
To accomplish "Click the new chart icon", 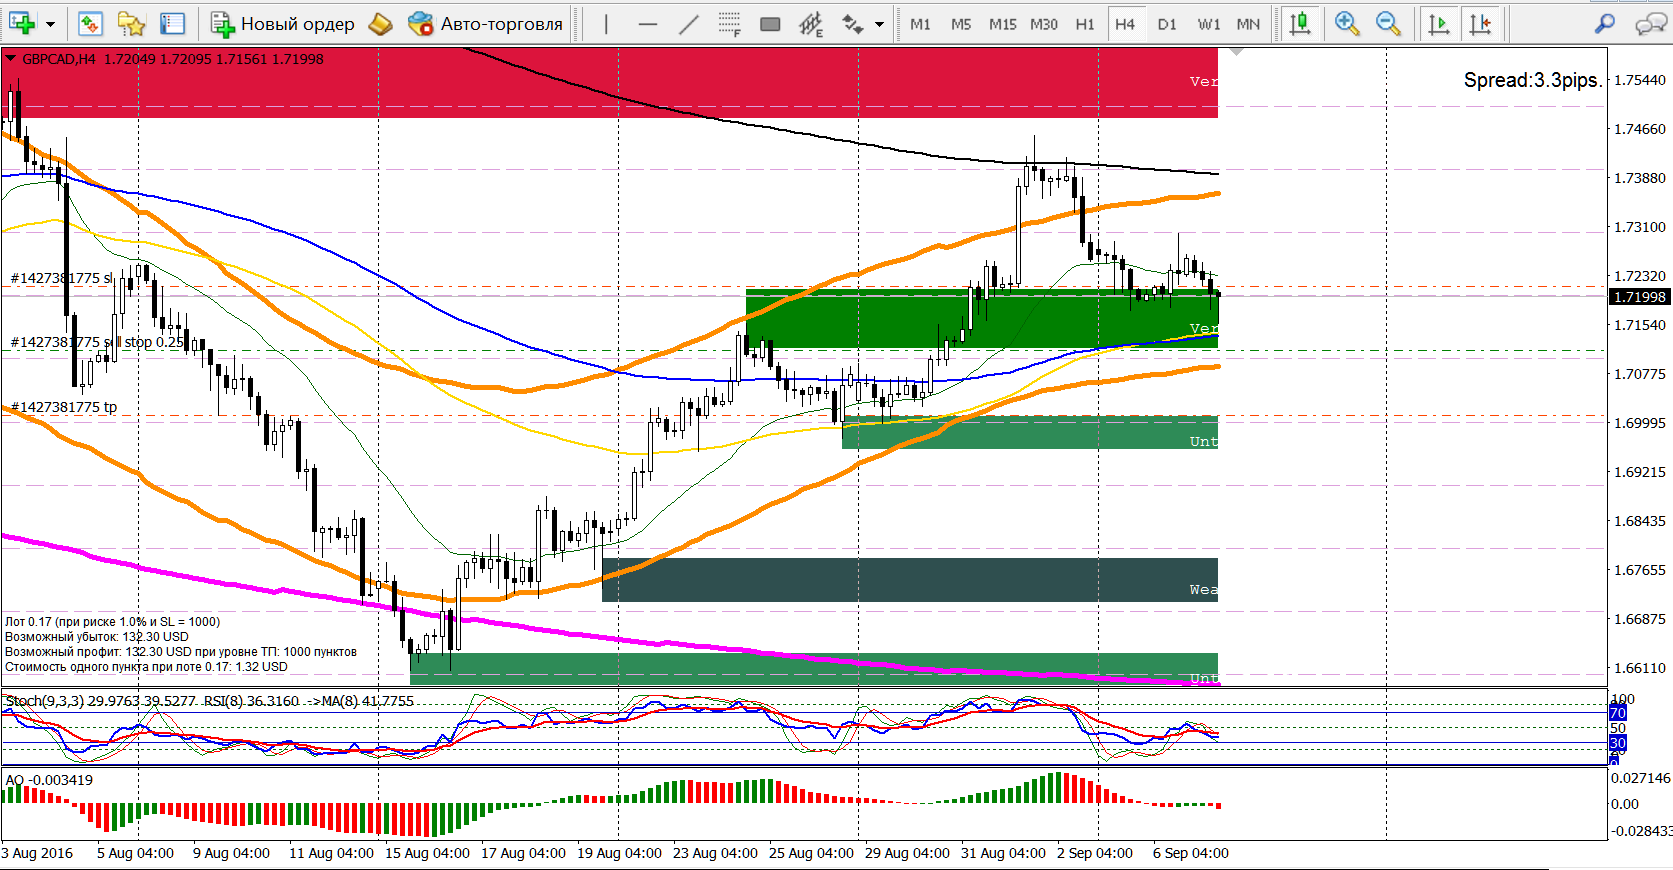I will pos(21,23).
